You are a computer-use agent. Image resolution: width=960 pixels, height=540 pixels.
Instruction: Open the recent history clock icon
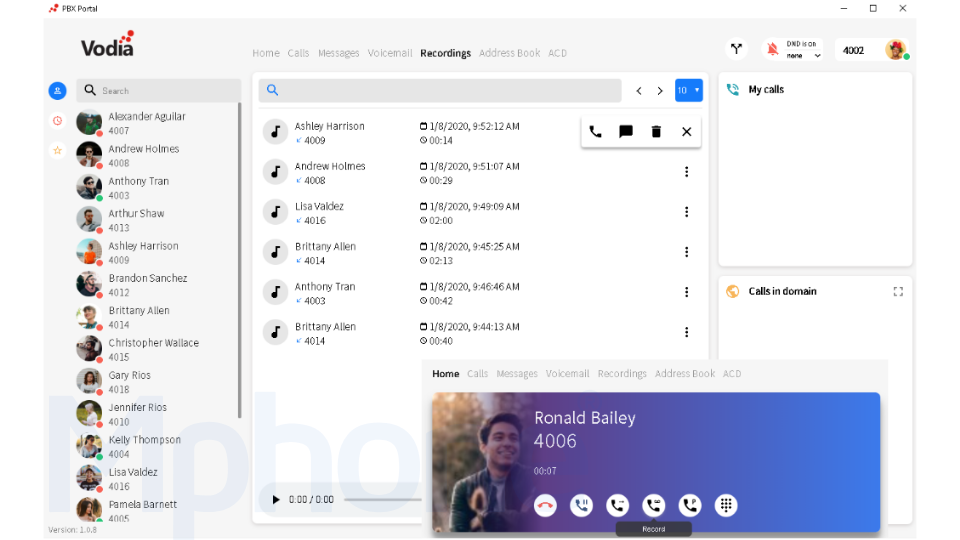point(58,121)
